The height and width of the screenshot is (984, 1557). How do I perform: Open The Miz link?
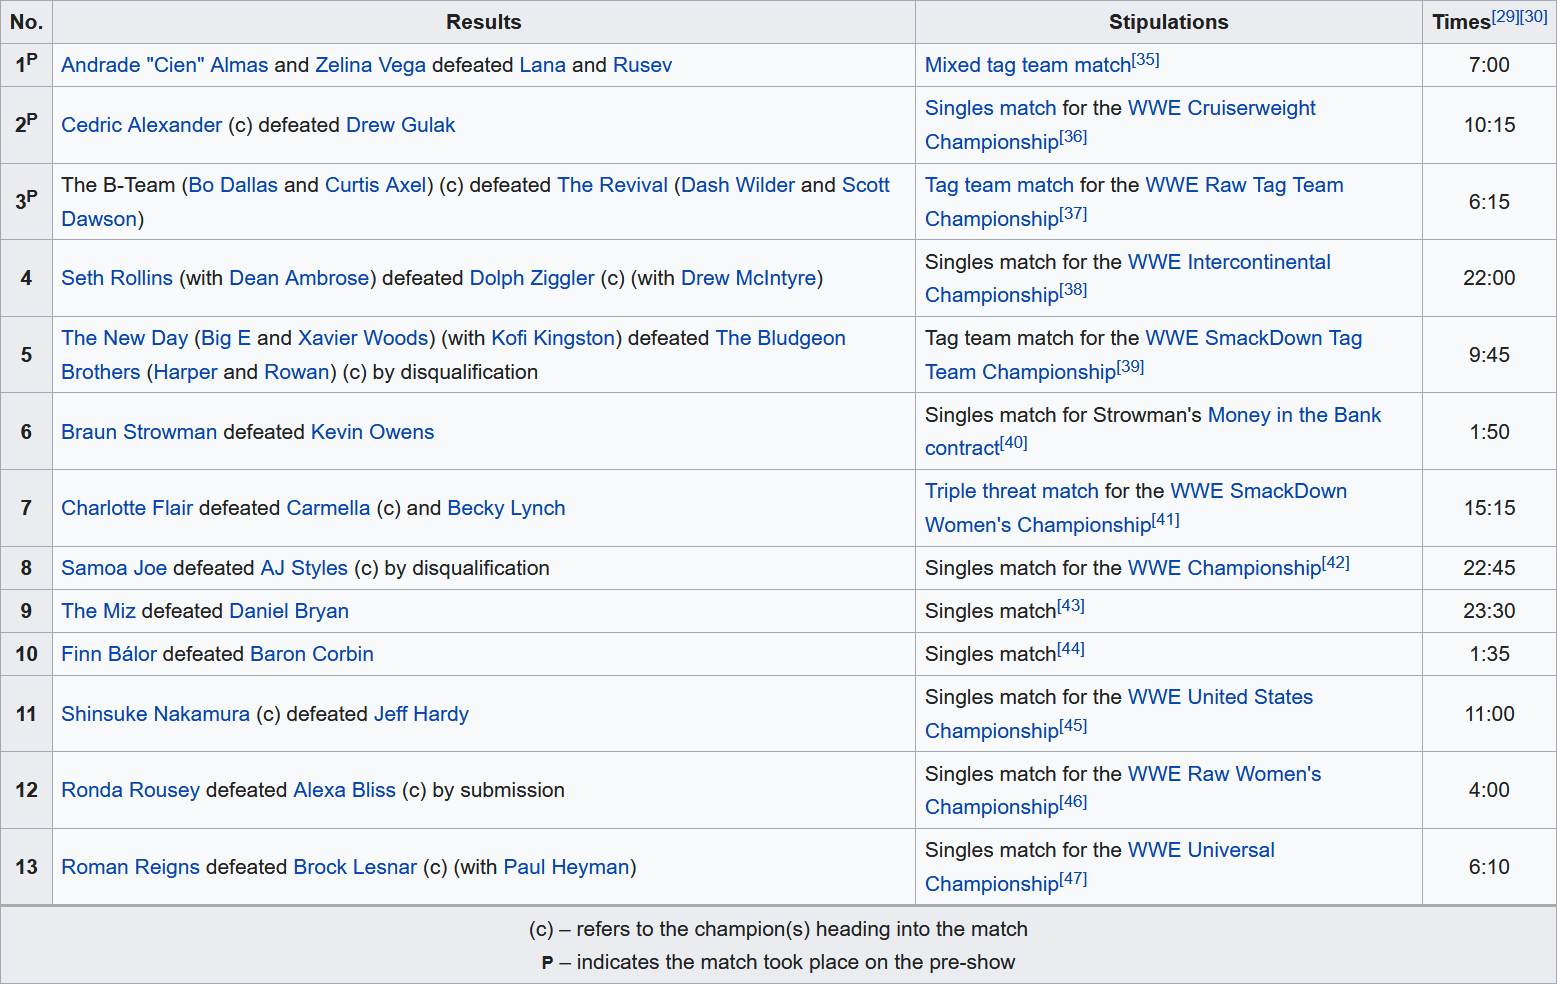[98, 611]
